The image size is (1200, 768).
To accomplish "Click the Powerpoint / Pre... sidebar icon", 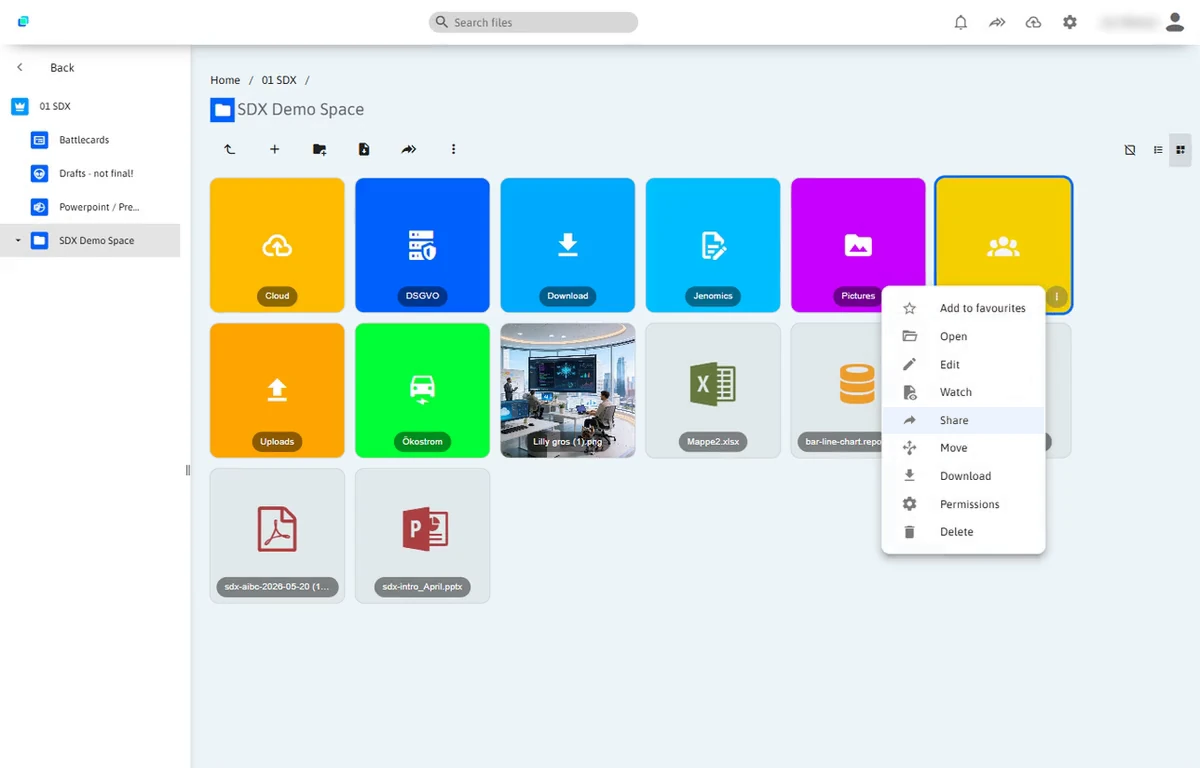I will click(39, 207).
